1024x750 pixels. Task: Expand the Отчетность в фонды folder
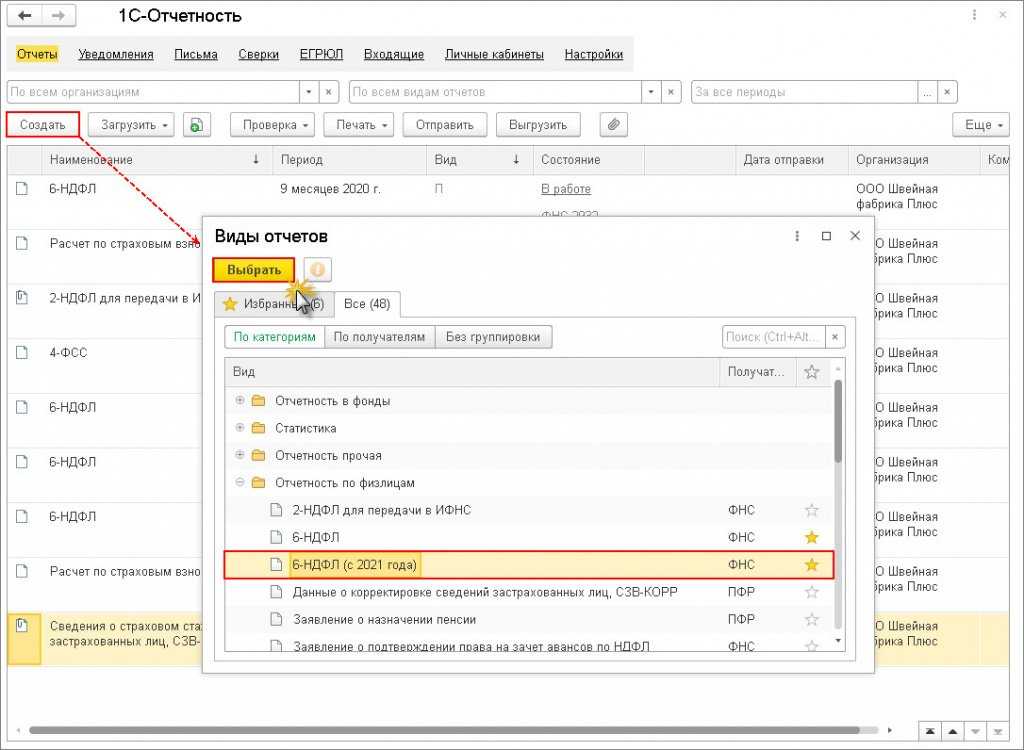click(x=240, y=401)
